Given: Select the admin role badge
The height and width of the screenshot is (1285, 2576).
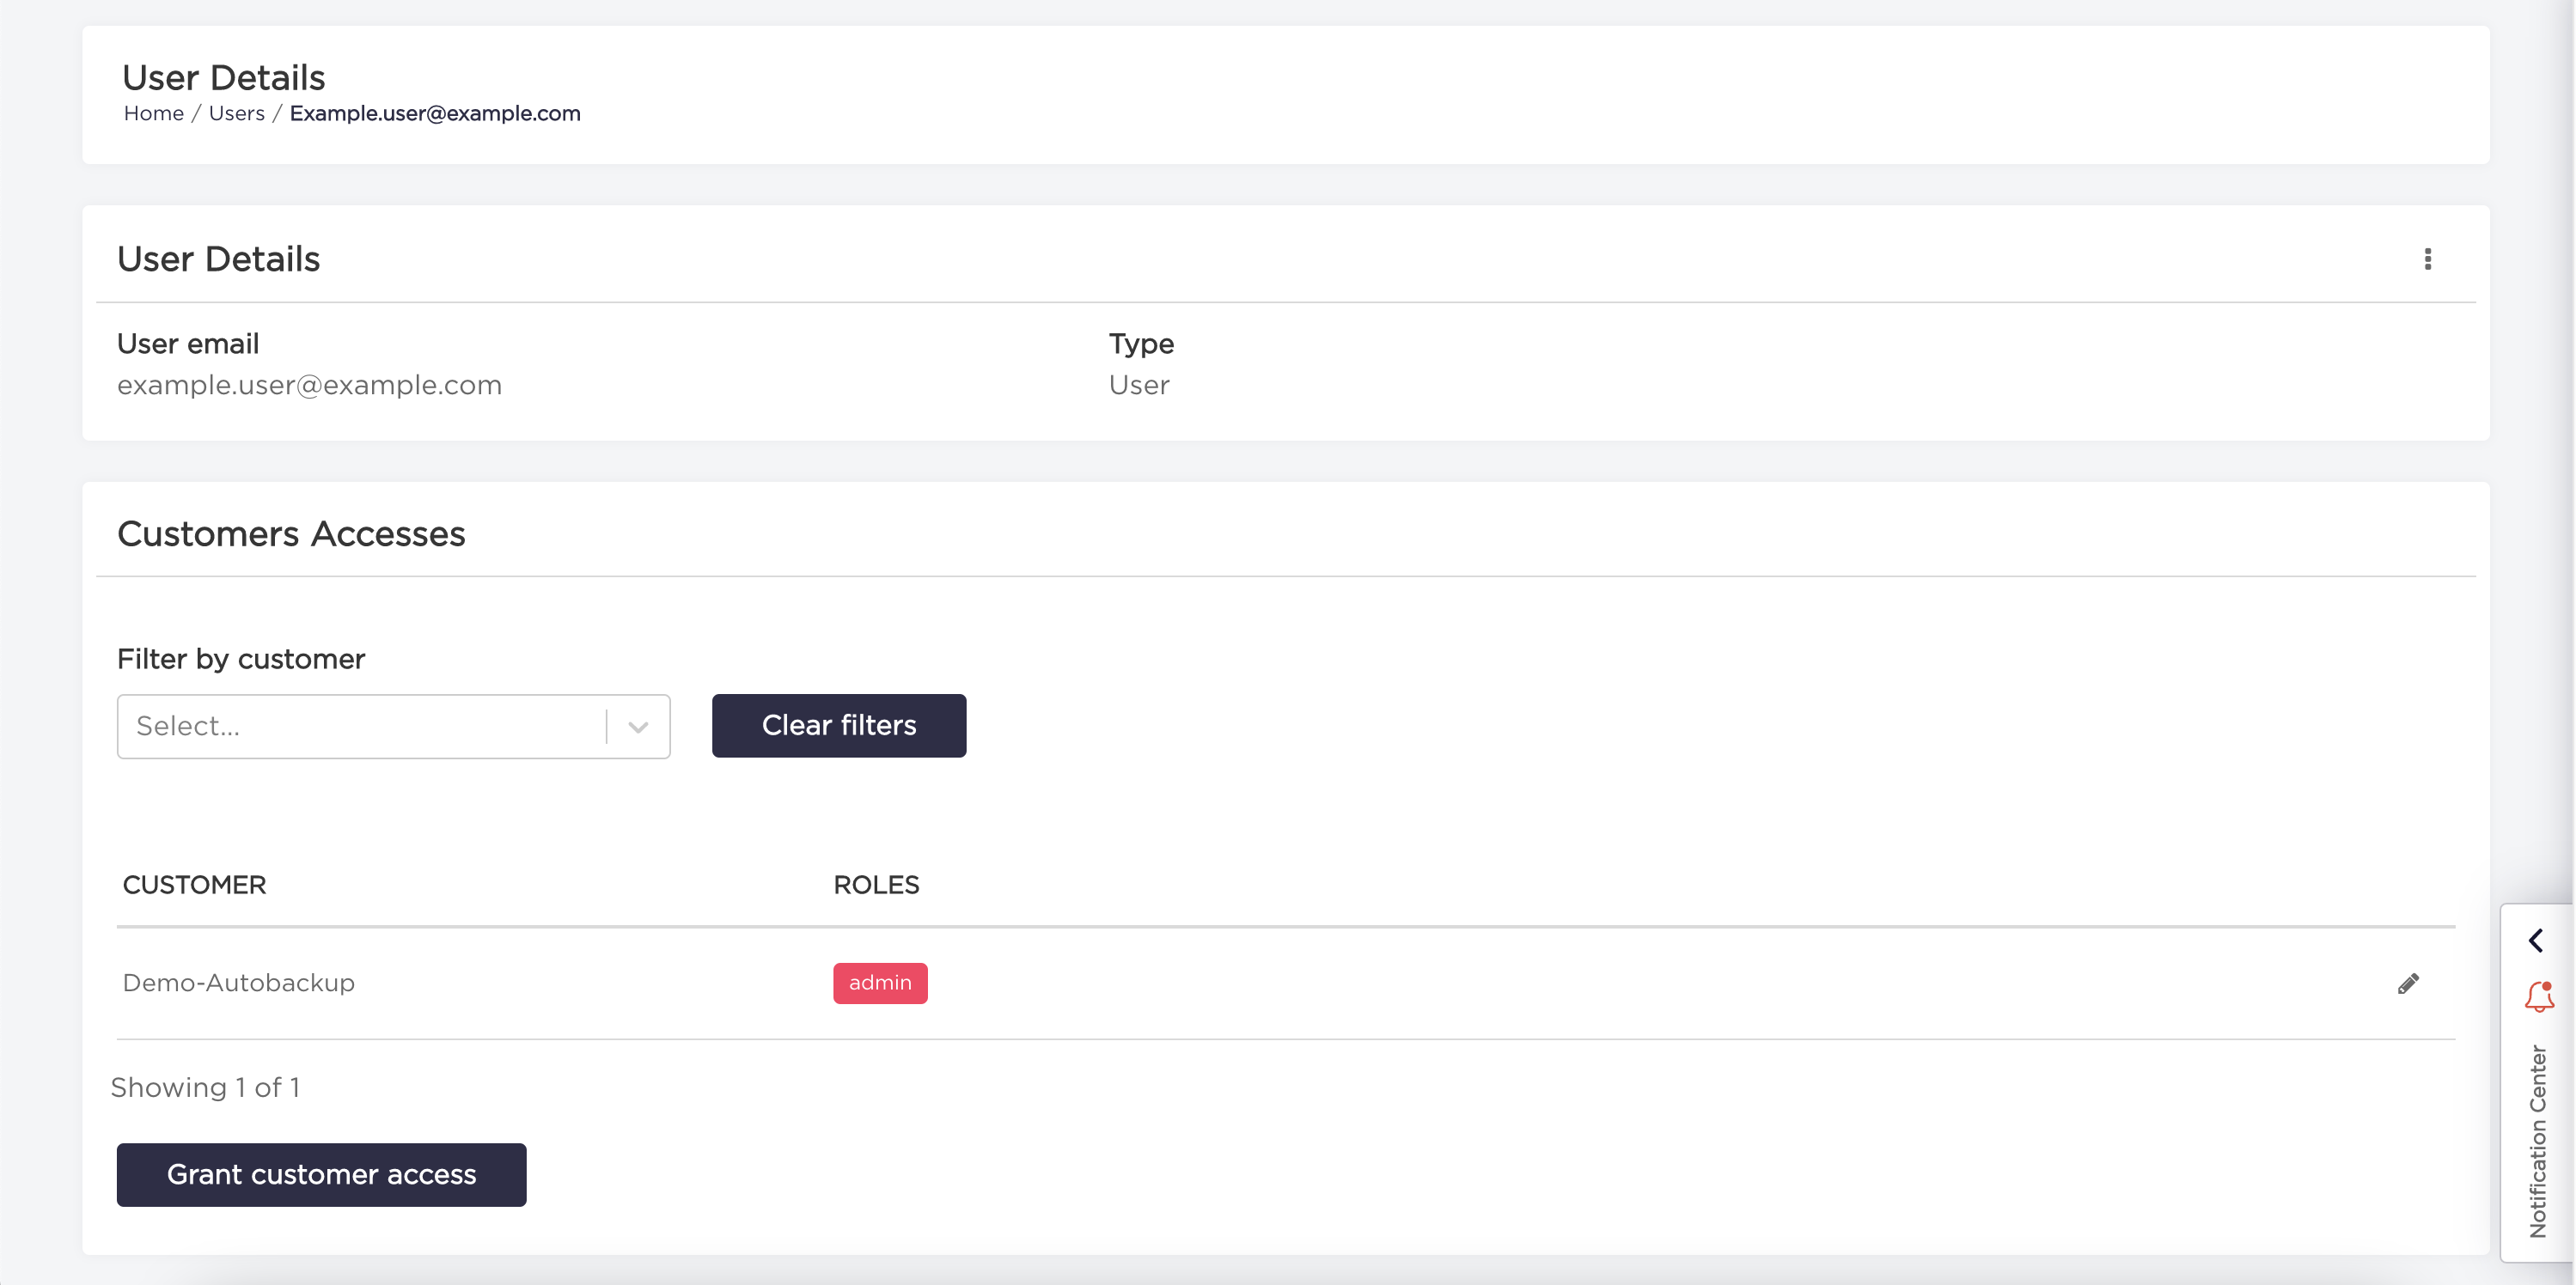Looking at the screenshot, I should (880, 983).
